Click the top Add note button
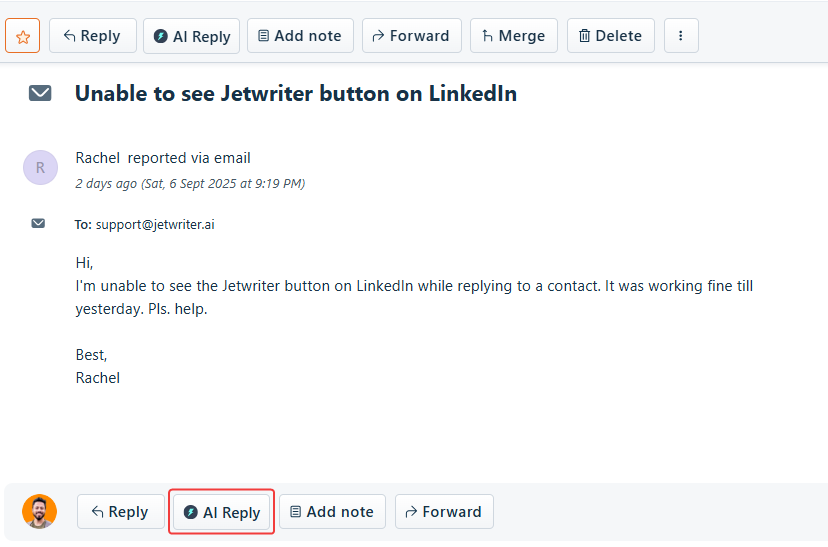The width and height of the screenshot is (828, 547). [x=300, y=36]
